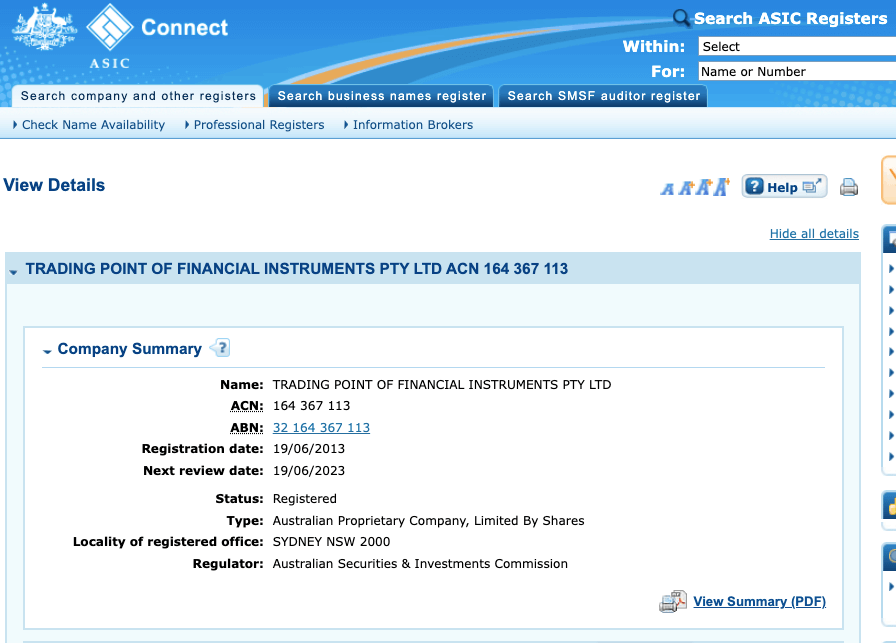Click the Name or Number search field
The height and width of the screenshot is (643, 896).
click(x=797, y=71)
